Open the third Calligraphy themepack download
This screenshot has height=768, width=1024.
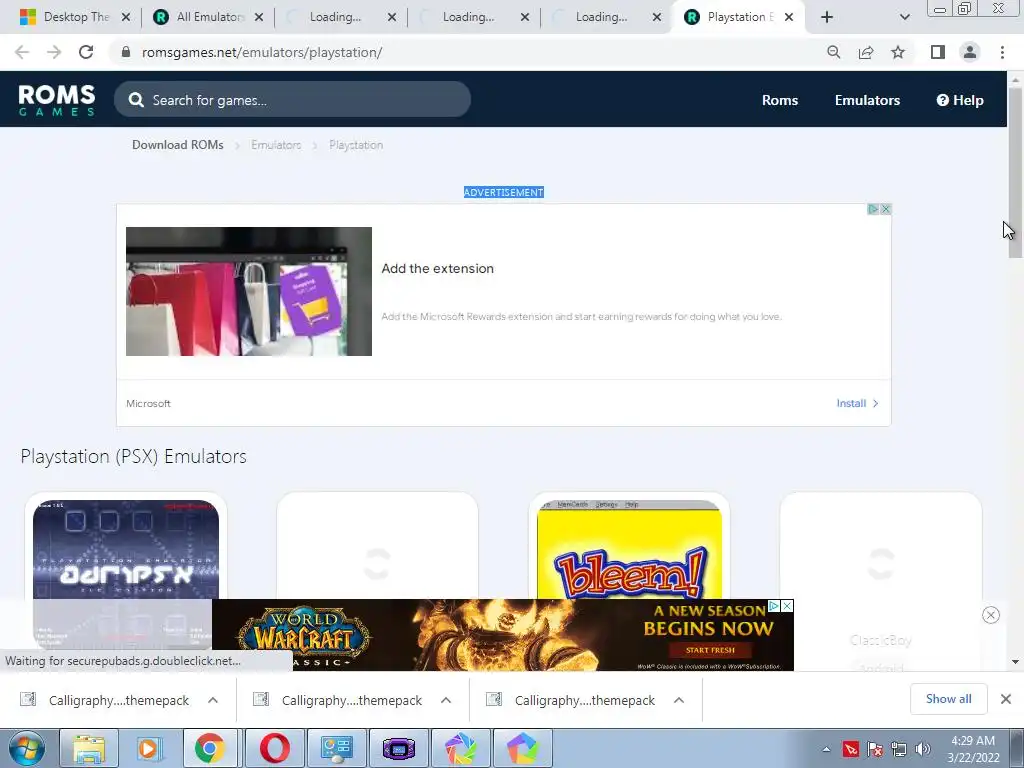coord(572,700)
